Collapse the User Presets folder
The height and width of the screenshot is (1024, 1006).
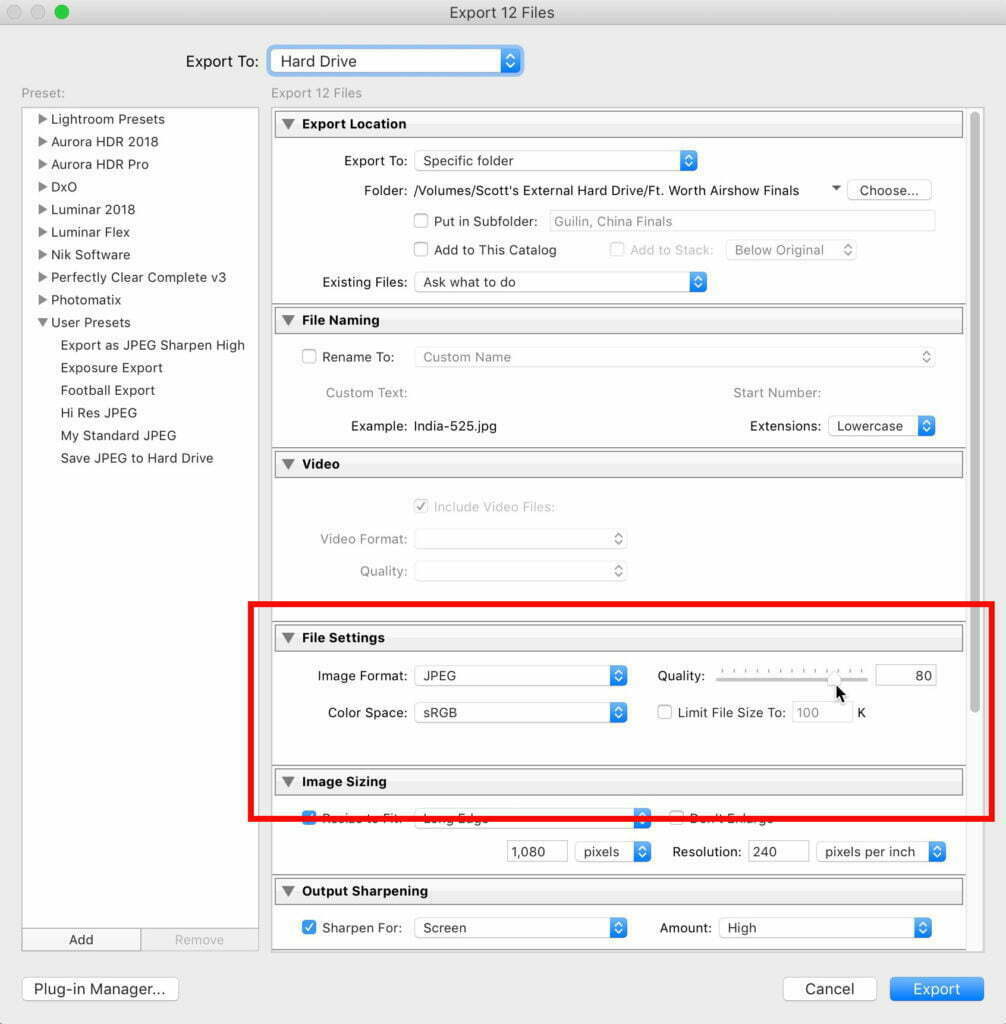pos(42,323)
